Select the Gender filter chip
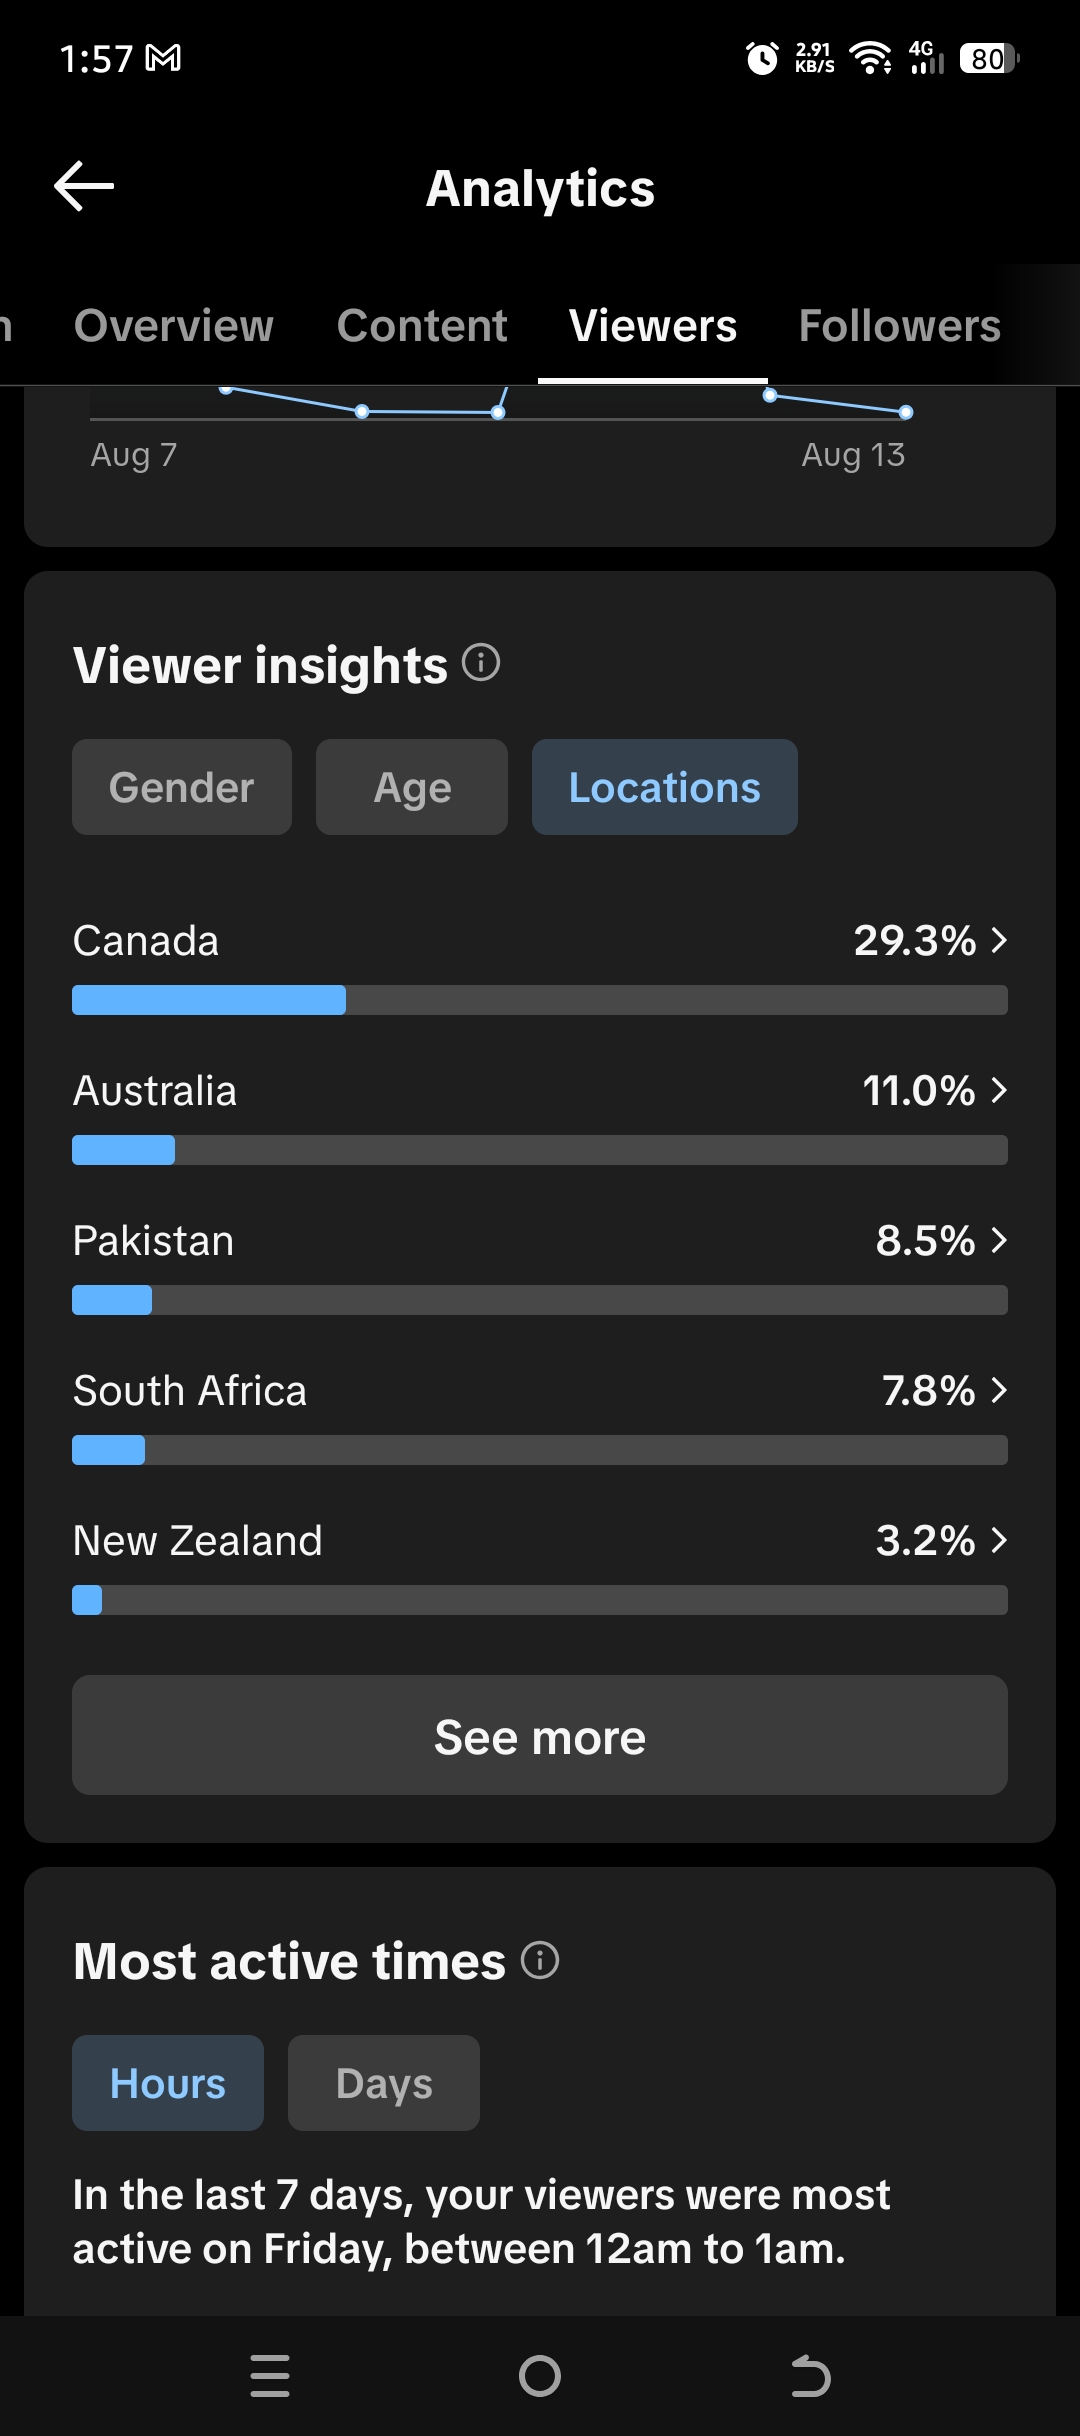The height and width of the screenshot is (2436, 1080). [182, 787]
